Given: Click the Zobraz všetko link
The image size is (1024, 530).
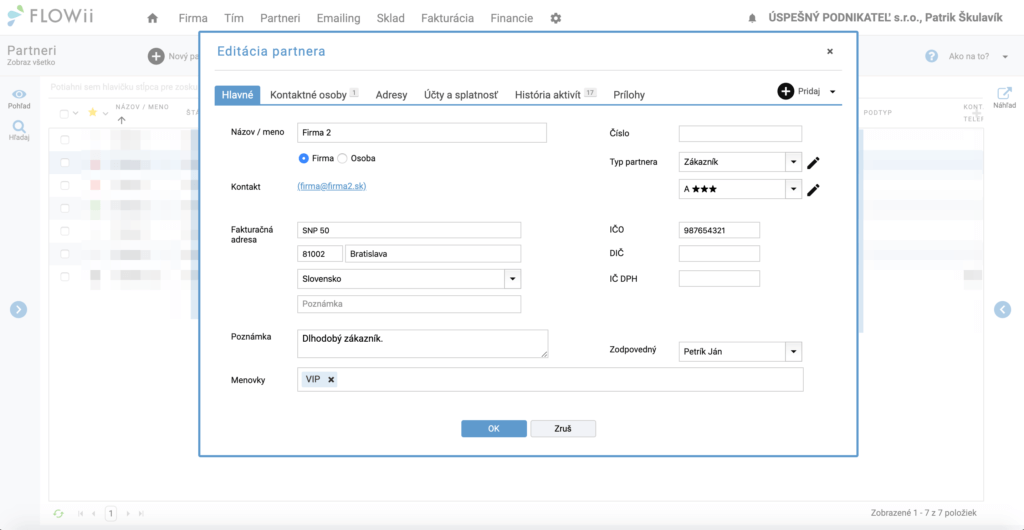Looking at the screenshot, I should (31, 63).
